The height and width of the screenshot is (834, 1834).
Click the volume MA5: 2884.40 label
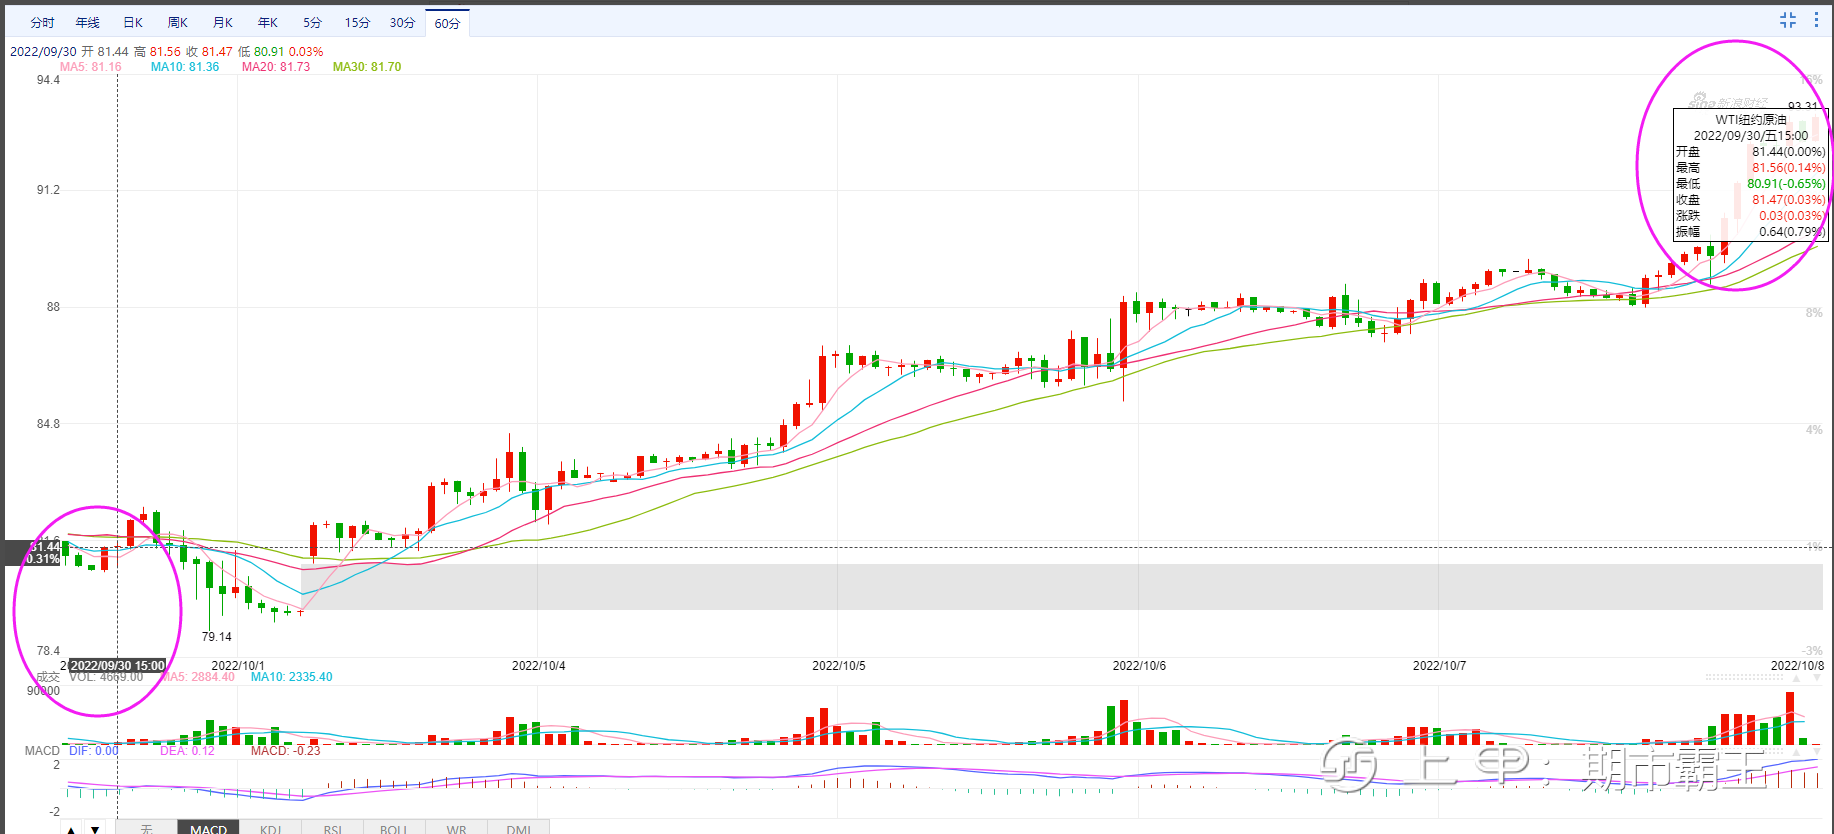[x=198, y=677]
